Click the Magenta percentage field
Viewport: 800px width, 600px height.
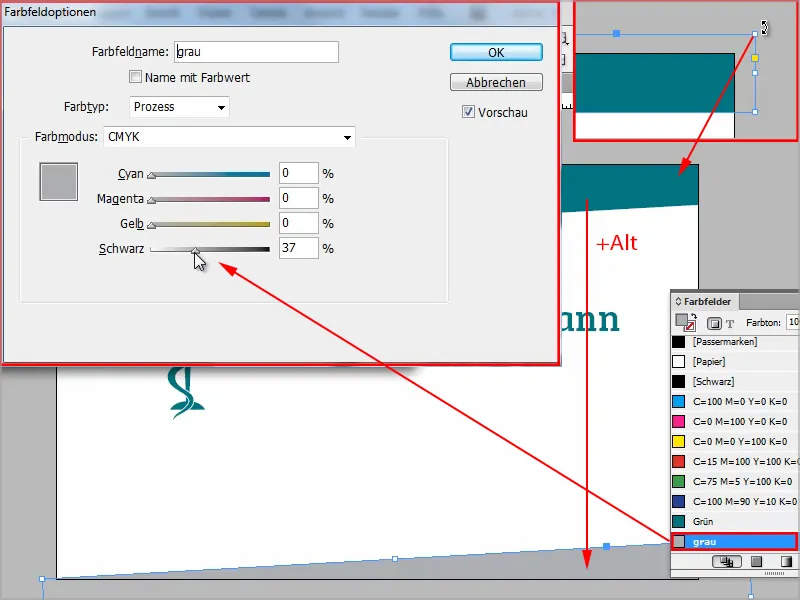pyautogui.click(x=298, y=198)
